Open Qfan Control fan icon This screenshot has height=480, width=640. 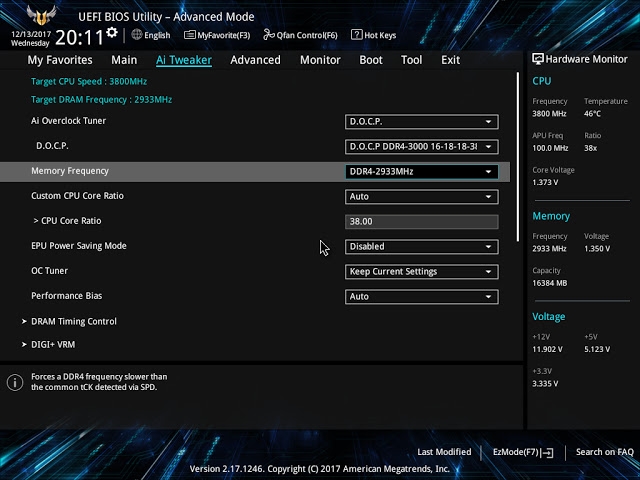pyautogui.click(x=269, y=35)
